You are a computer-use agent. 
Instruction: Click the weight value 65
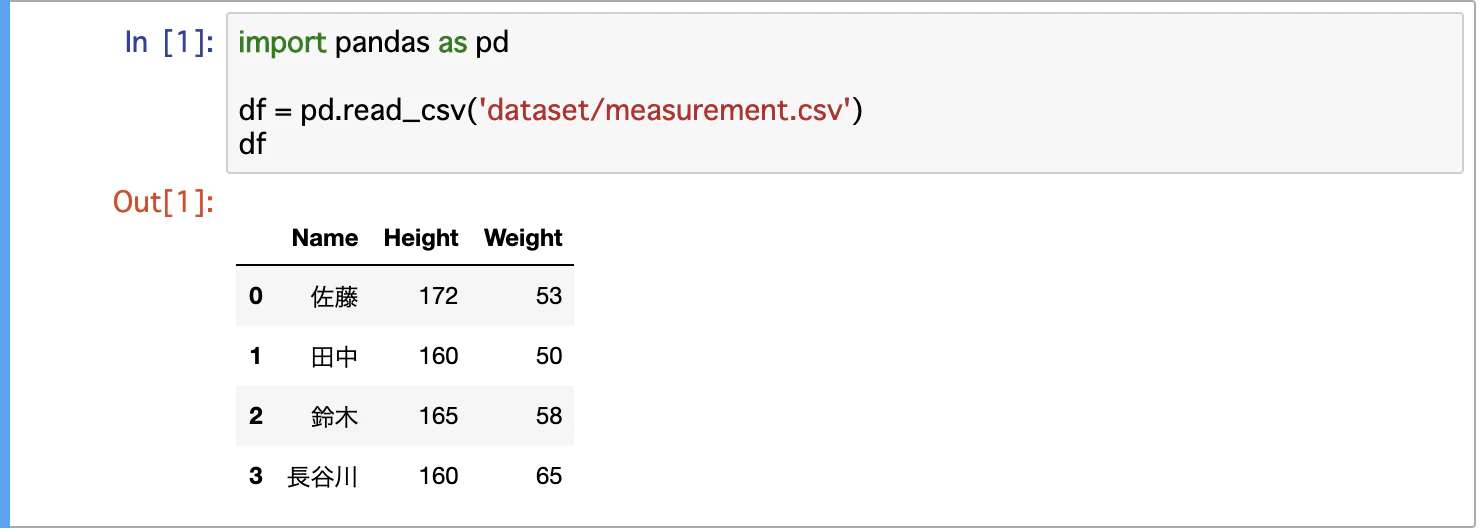point(549,476)
